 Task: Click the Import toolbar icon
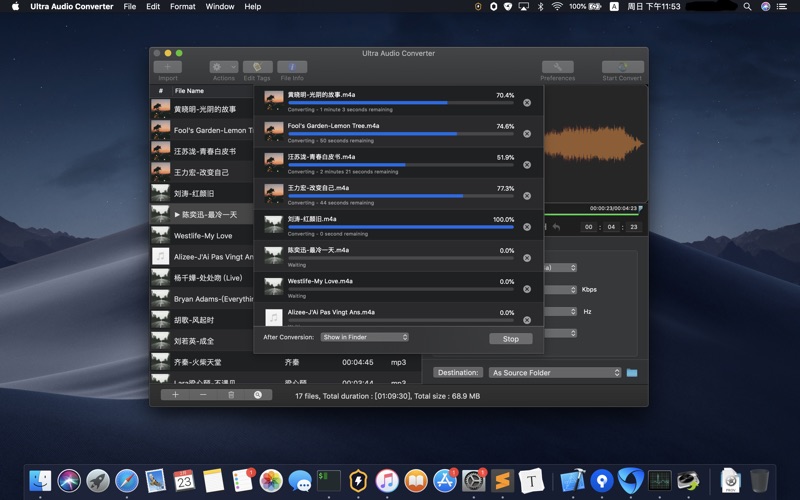pos(167,67)
